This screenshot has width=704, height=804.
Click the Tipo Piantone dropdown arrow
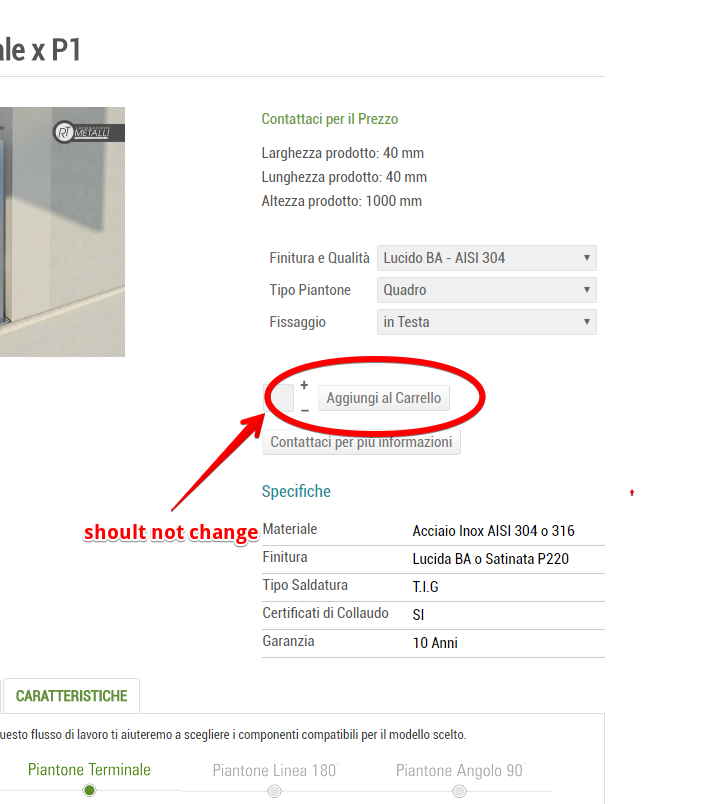(587, 290)
